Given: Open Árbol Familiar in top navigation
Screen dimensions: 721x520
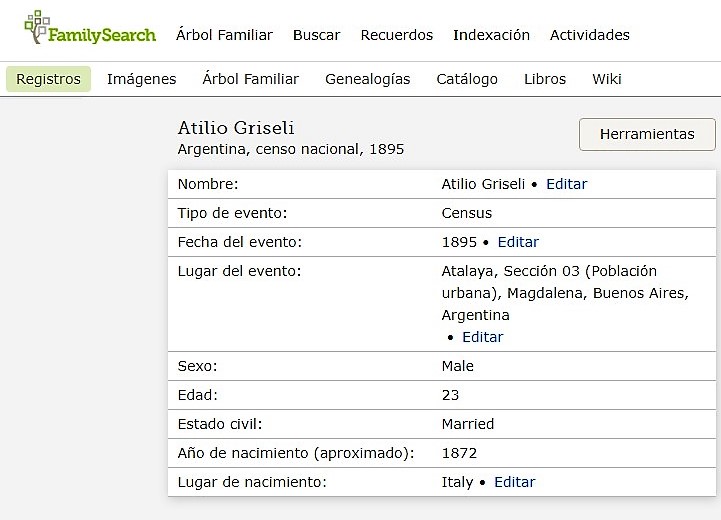Looking at the screenshot, I should click(224, 35).
